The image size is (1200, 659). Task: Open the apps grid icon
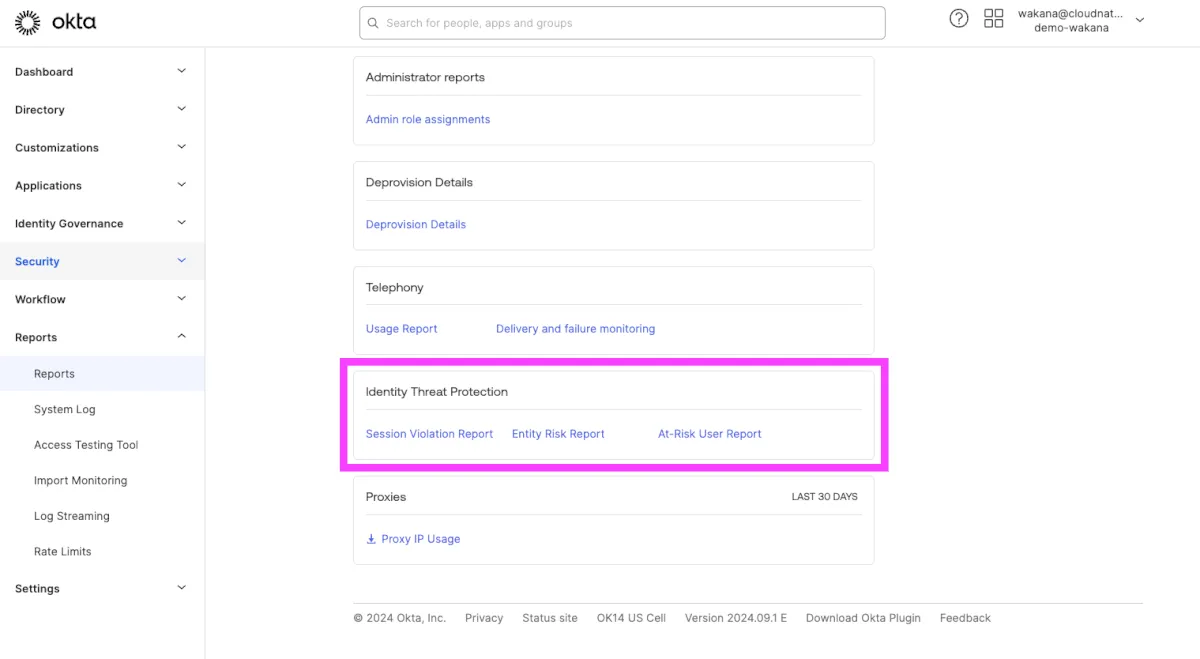[994, 19]
